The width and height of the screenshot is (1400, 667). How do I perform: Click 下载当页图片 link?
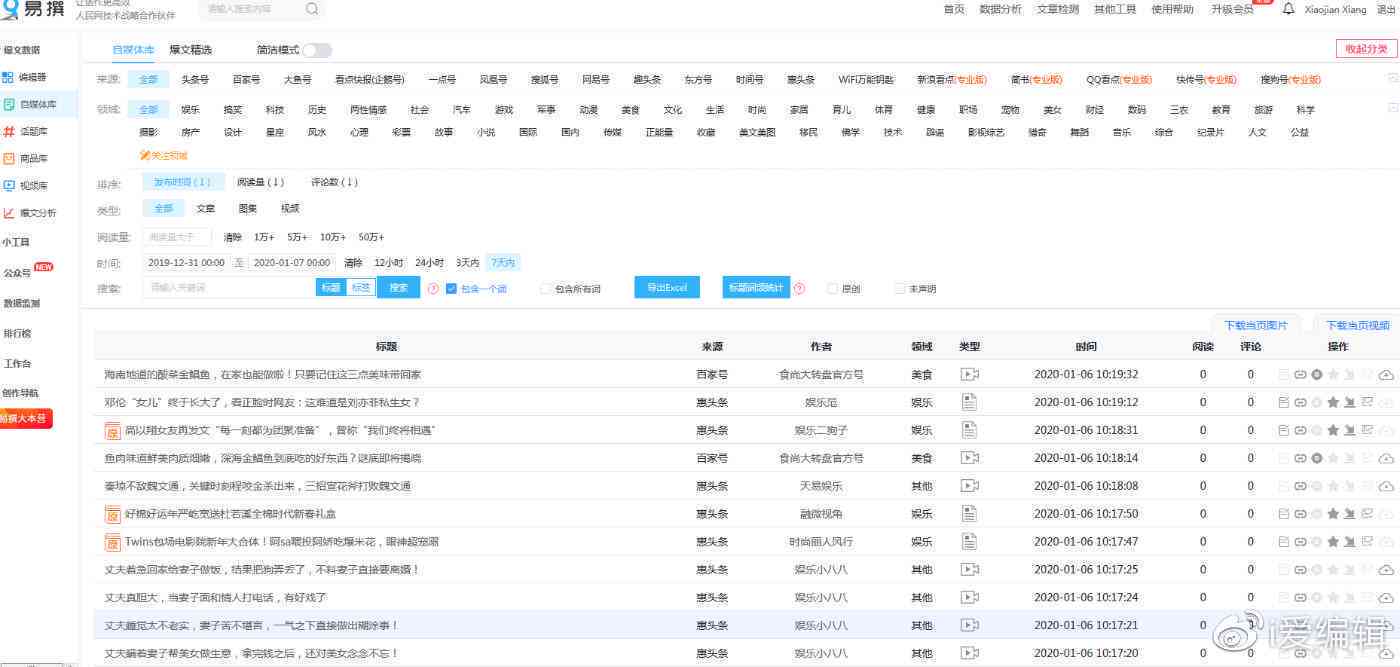coord(1256,325)
